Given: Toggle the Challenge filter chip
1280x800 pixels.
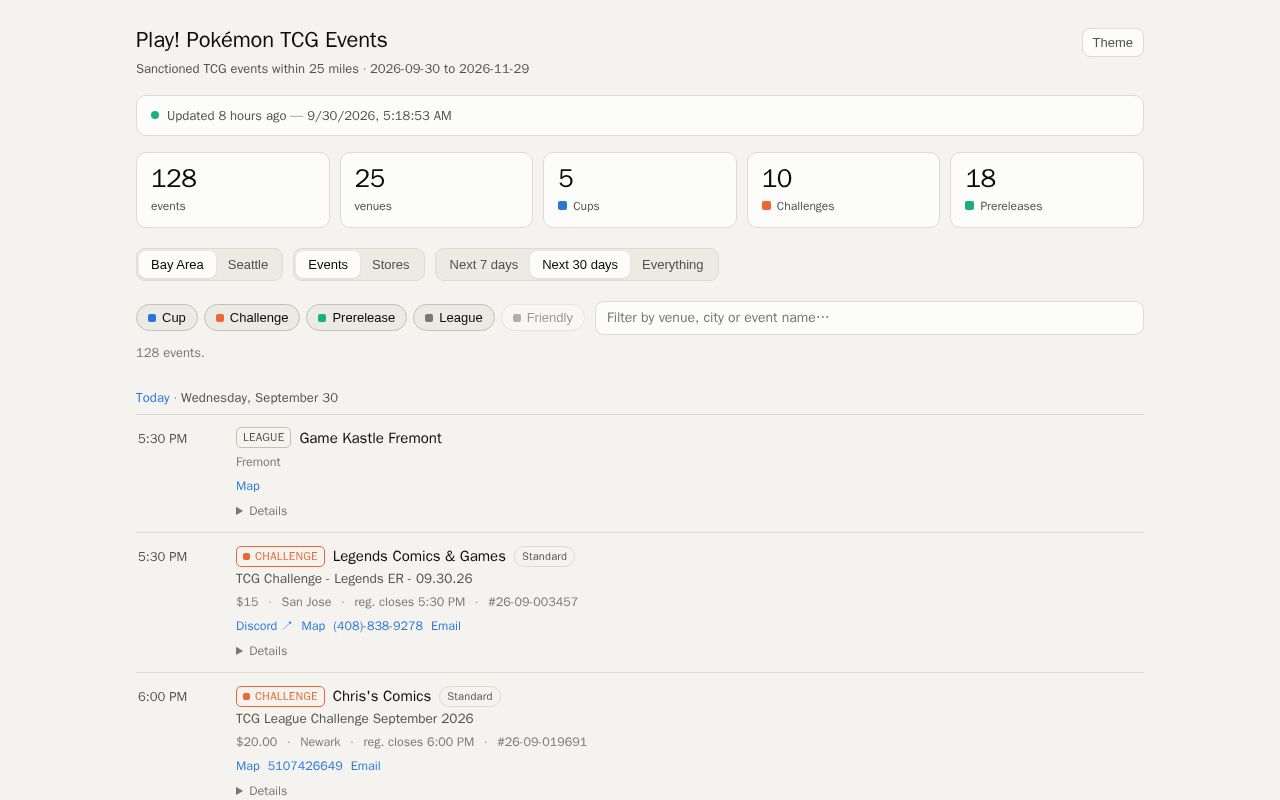Looking at the screenshot, I should (x=252, y=318).
